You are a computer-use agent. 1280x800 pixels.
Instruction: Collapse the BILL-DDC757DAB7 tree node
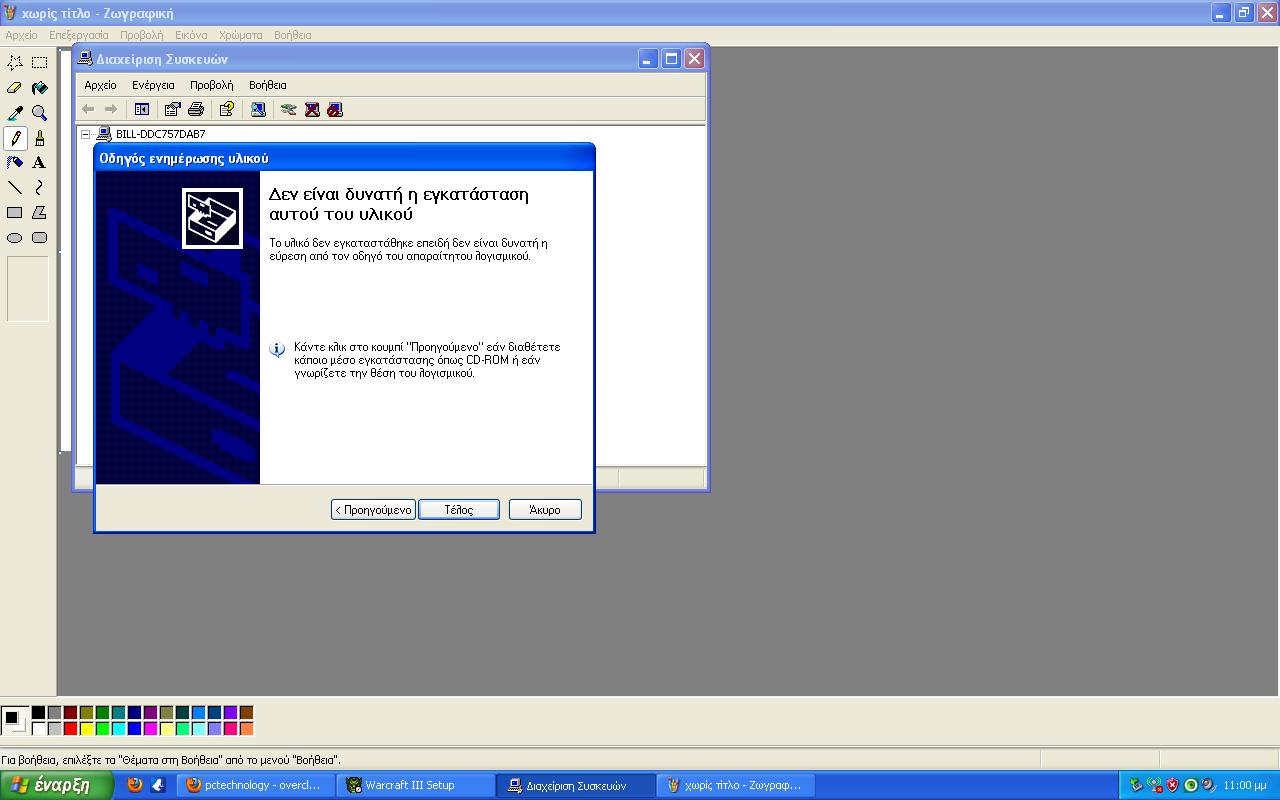pos(86,134)
